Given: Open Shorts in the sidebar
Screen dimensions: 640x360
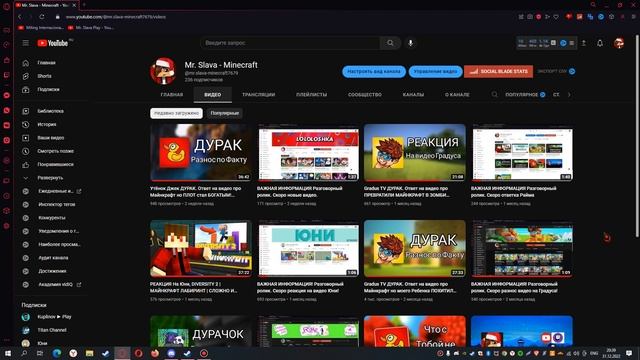Looking at the screenshot, I should tap(44, 76).
